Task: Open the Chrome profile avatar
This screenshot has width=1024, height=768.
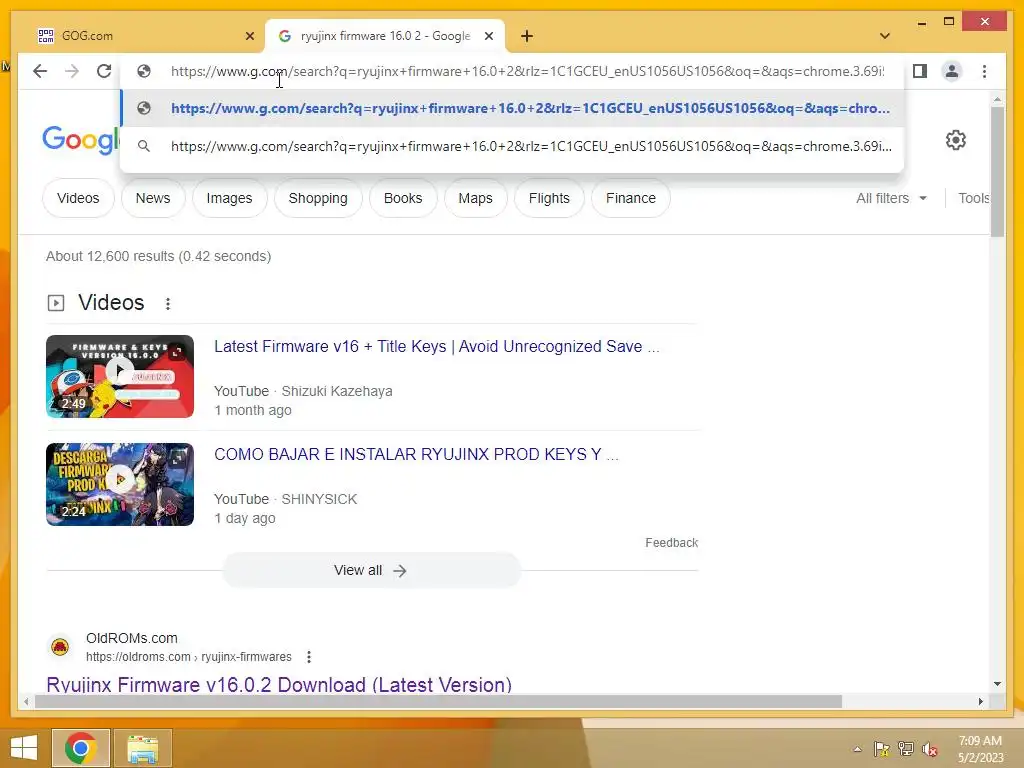Action: 952,71
